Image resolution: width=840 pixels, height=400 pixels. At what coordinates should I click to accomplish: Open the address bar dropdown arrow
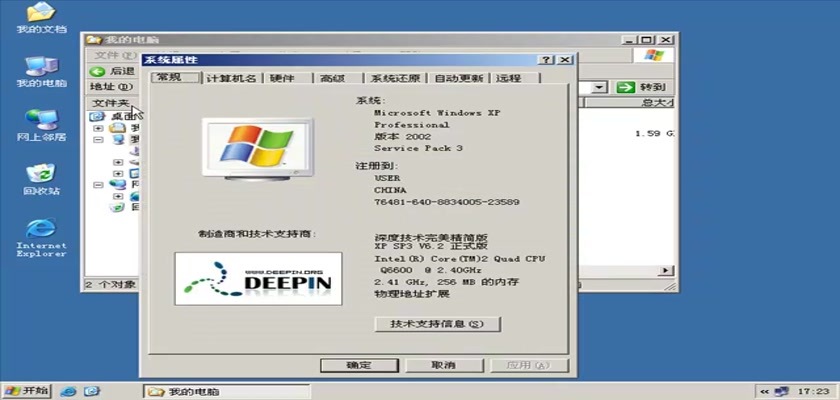tap(600, 88)
